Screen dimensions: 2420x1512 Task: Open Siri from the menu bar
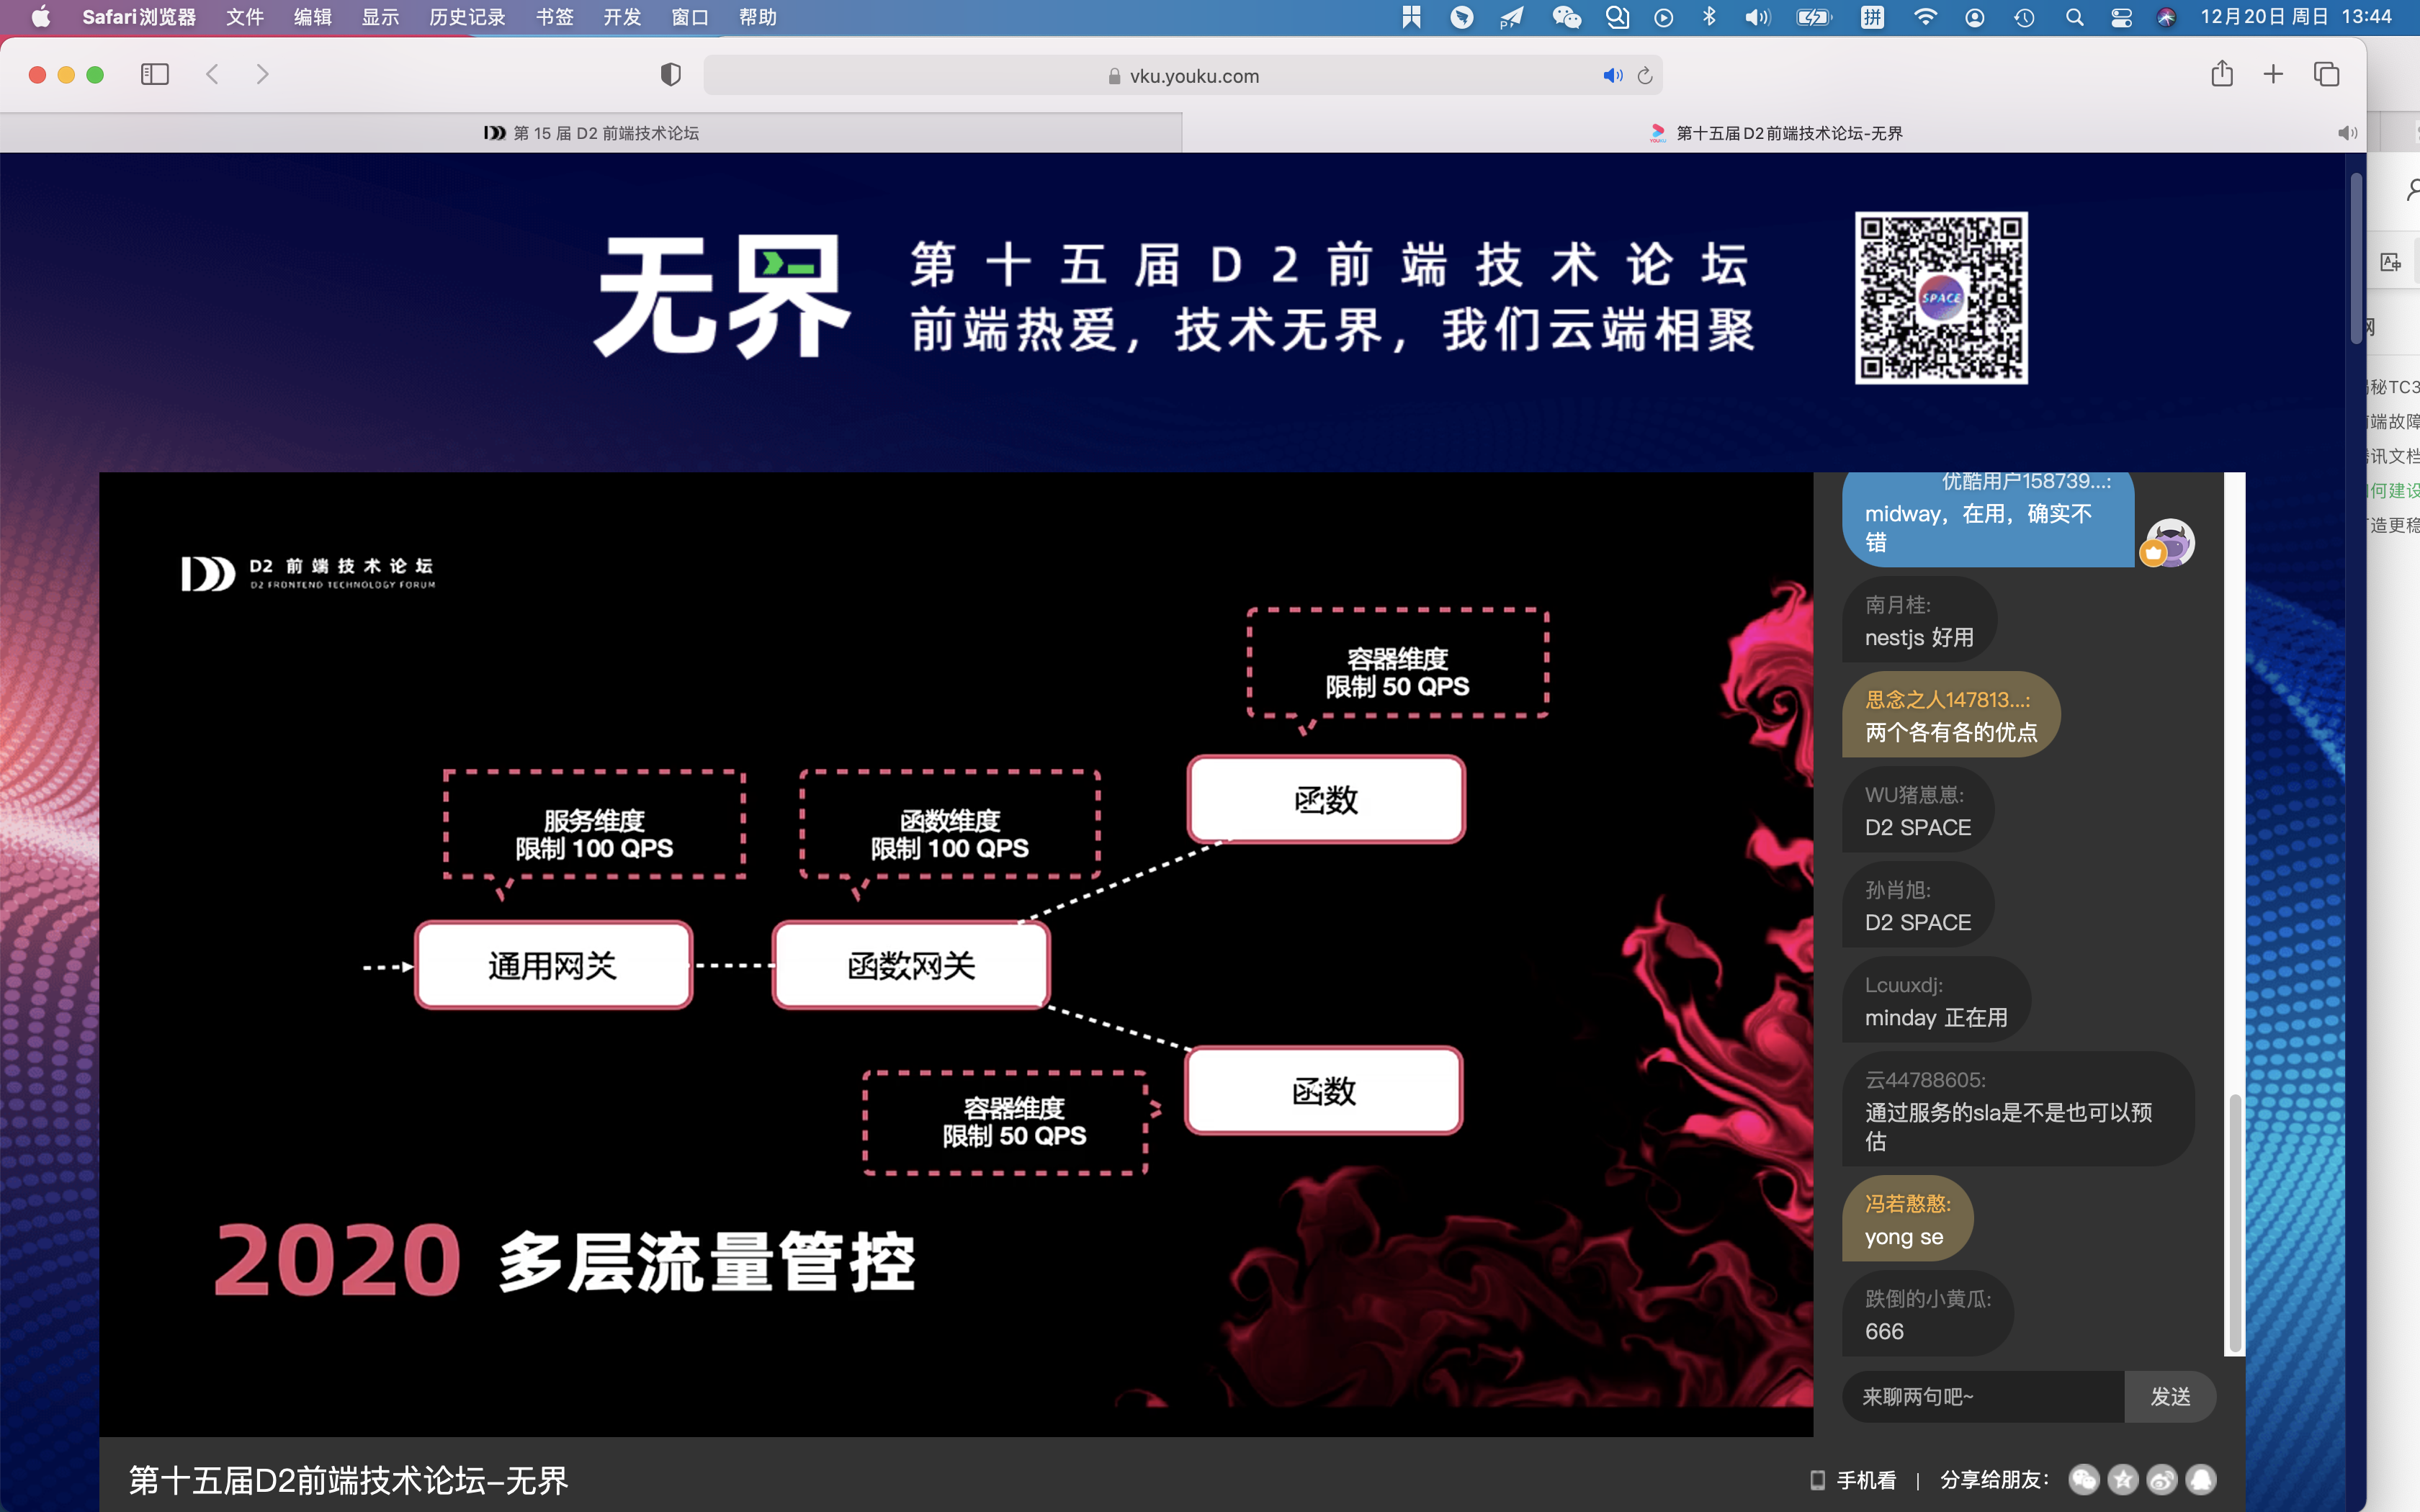(2166, 17)
